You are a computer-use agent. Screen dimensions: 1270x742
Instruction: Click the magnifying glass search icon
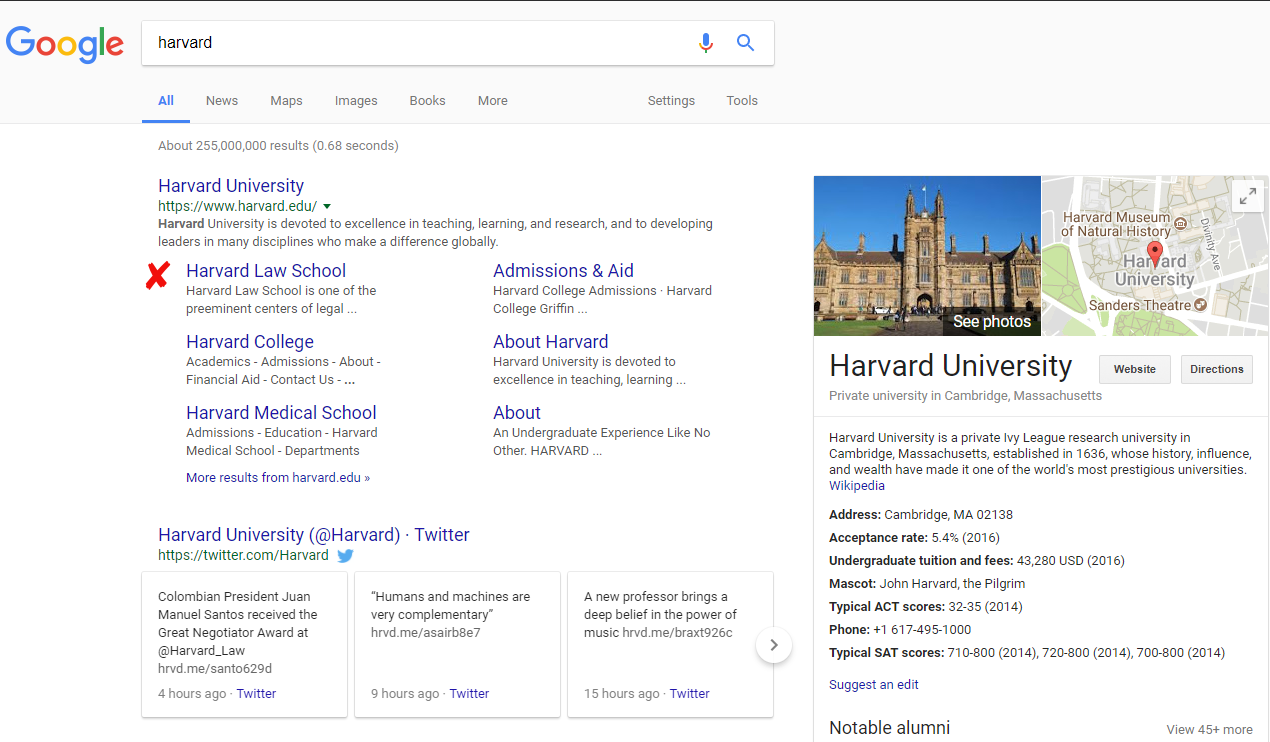point(745,43)
